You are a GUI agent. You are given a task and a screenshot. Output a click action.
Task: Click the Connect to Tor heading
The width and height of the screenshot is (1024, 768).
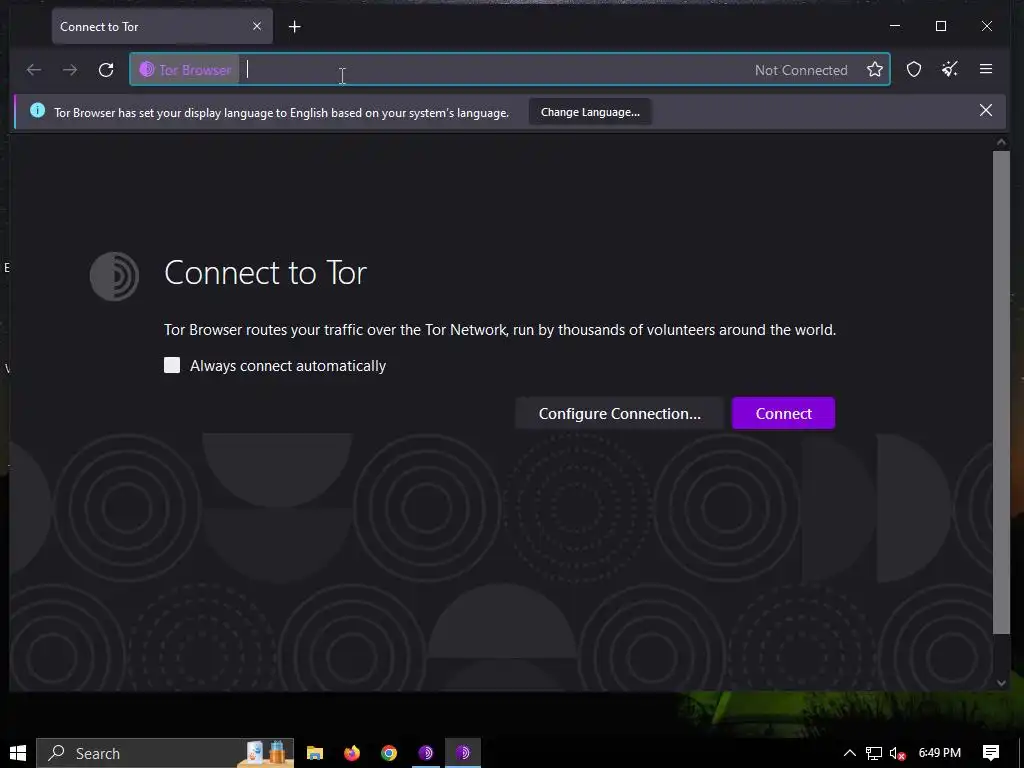pos(265,272)
